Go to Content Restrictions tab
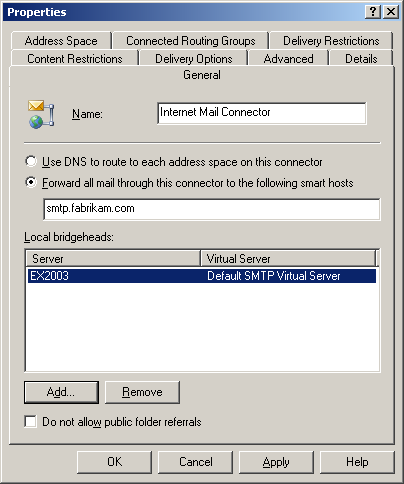Image resolution: width=404 pixels, height=484 pixels. 75,59
